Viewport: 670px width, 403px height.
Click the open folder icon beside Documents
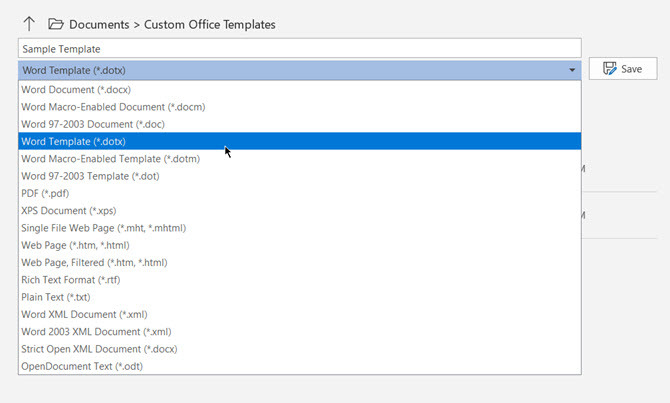(x=56, y=24)
